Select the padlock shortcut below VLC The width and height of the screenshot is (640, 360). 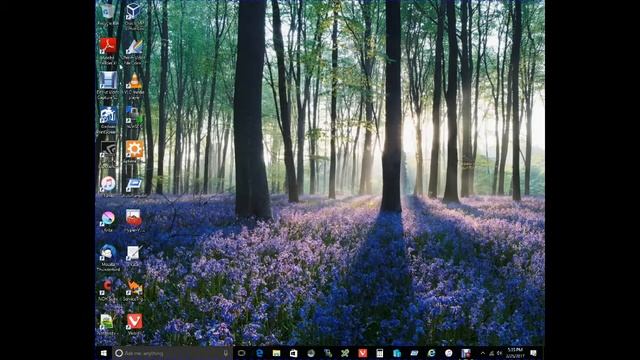point(133,117)
